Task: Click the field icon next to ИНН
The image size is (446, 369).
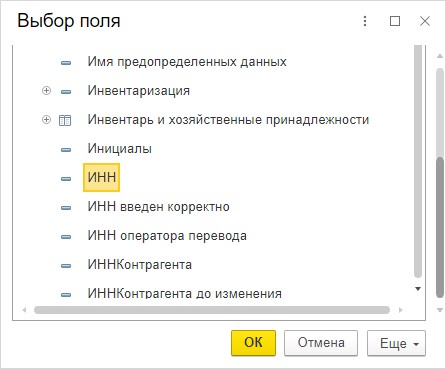Action: pyautogui.click(x=66, y=179)
